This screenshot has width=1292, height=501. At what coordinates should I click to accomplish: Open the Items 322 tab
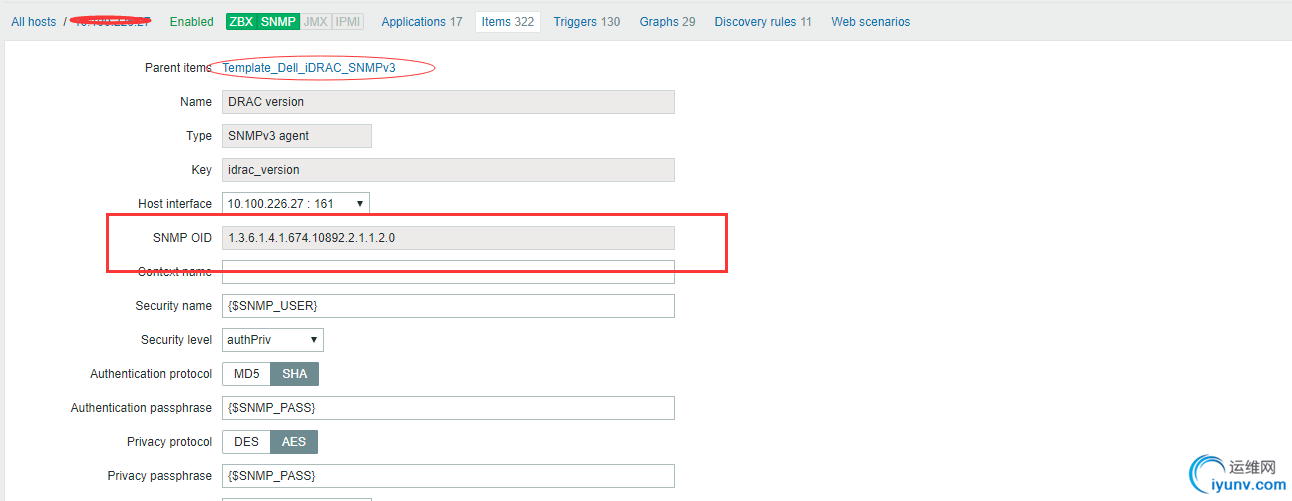pyautogui.click(x=508, y=22)
